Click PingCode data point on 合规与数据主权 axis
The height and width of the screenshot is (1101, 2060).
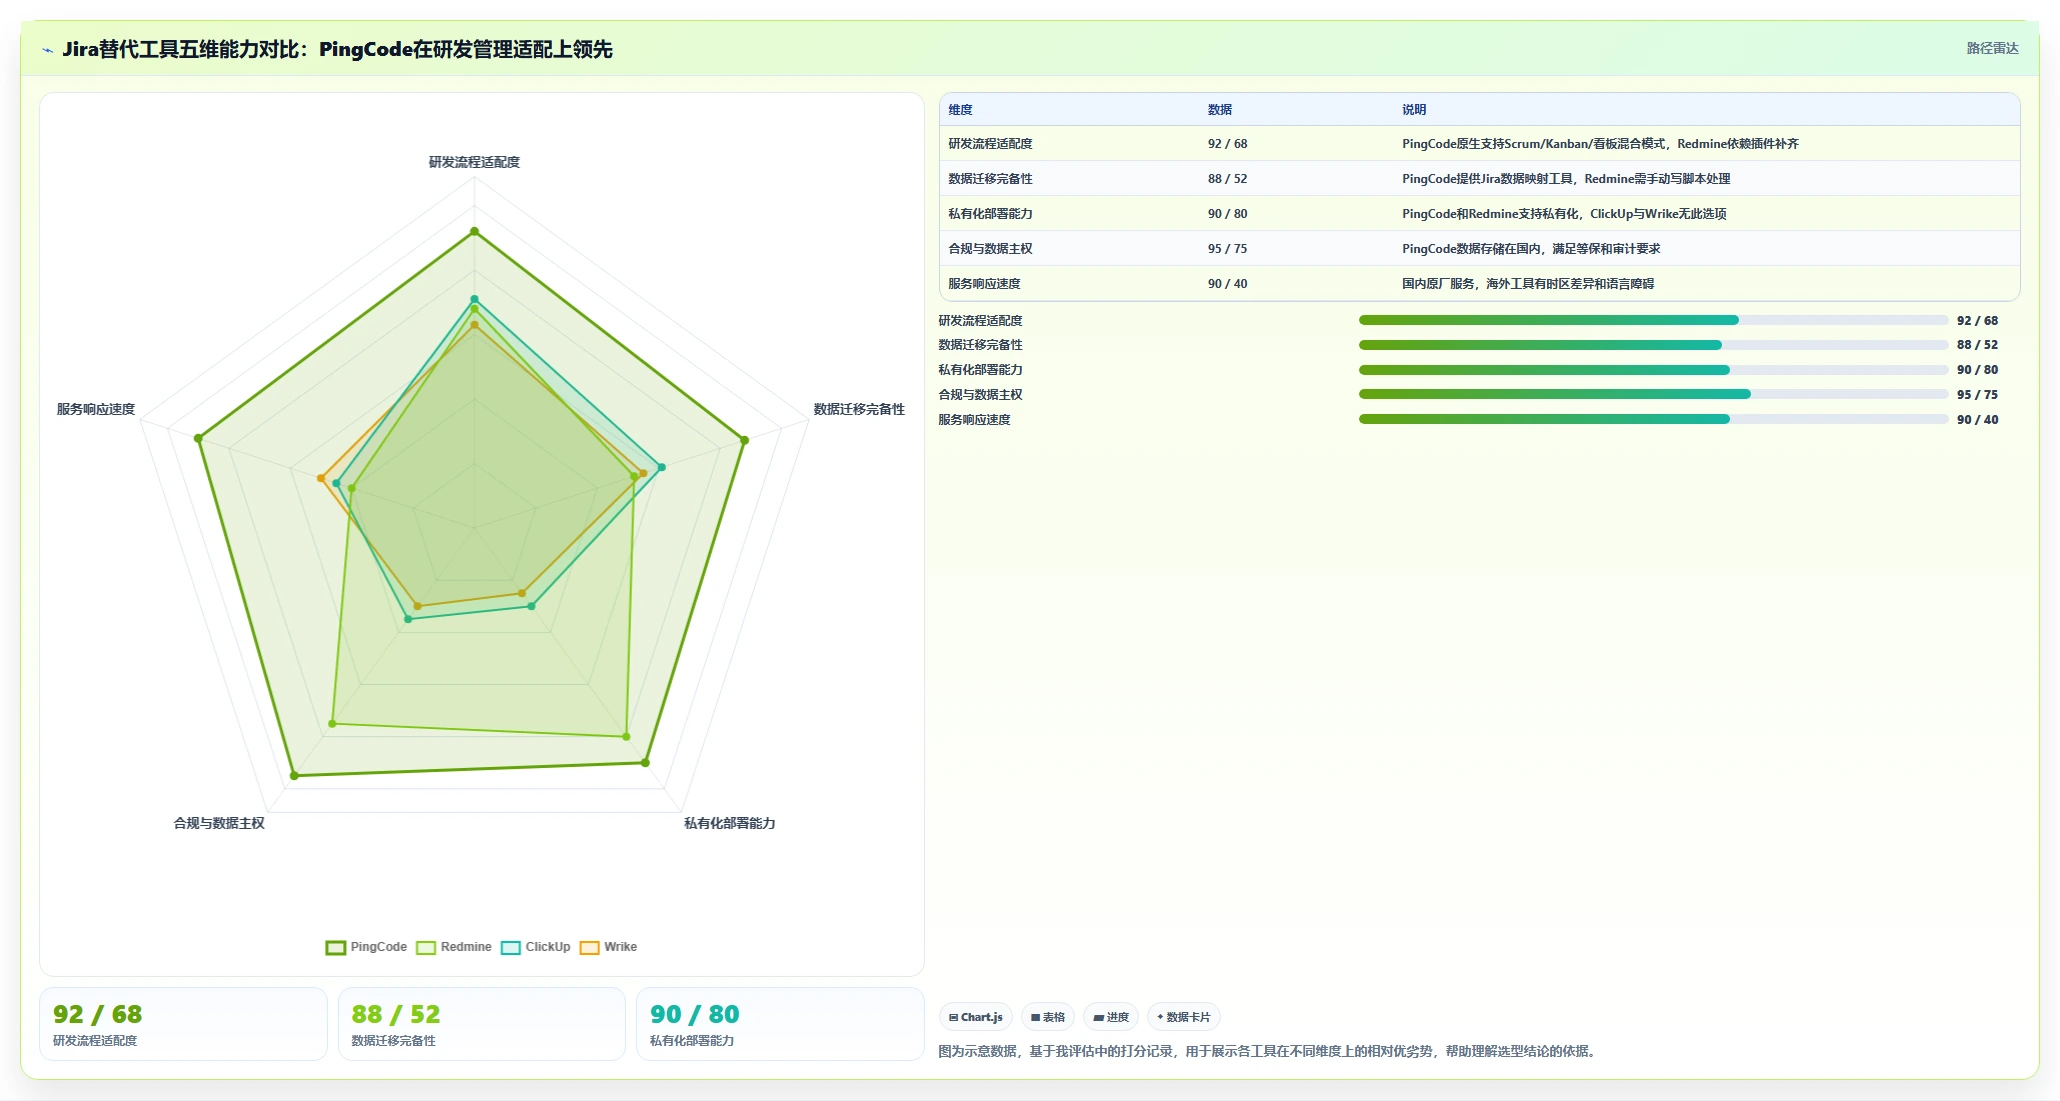tap(293, 776)
